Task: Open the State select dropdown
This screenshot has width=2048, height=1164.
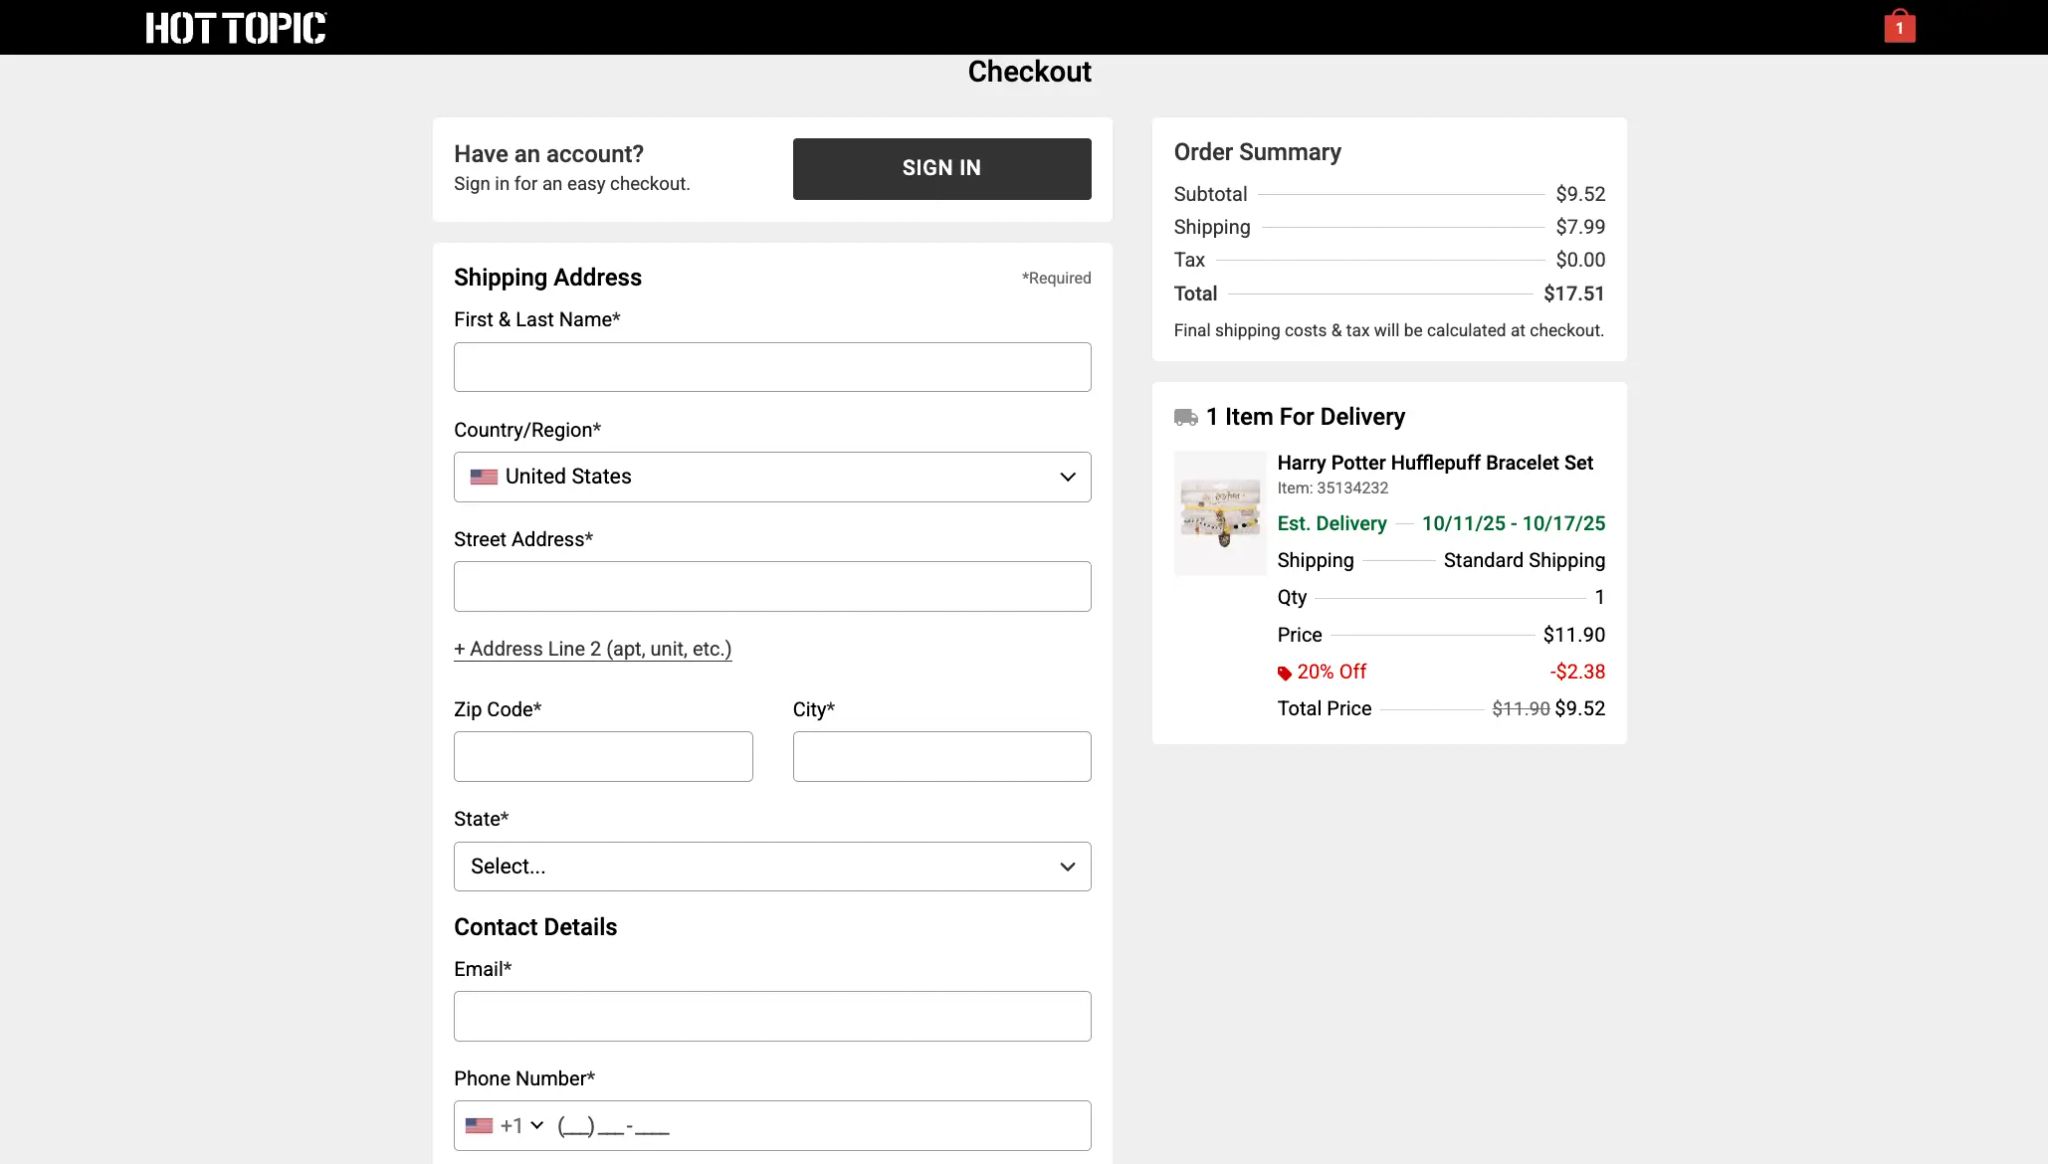Action: pyautogui.click(x=770, y=866)
